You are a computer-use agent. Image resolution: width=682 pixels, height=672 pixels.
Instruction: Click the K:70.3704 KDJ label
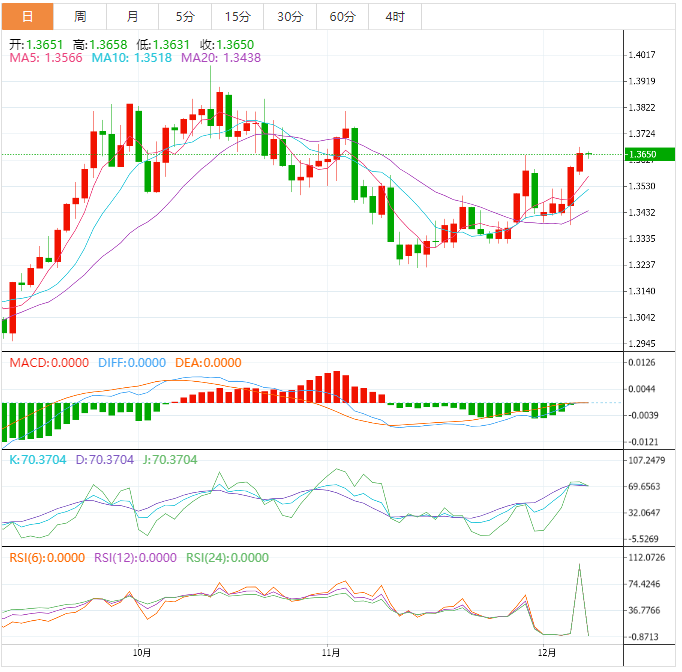38,460
